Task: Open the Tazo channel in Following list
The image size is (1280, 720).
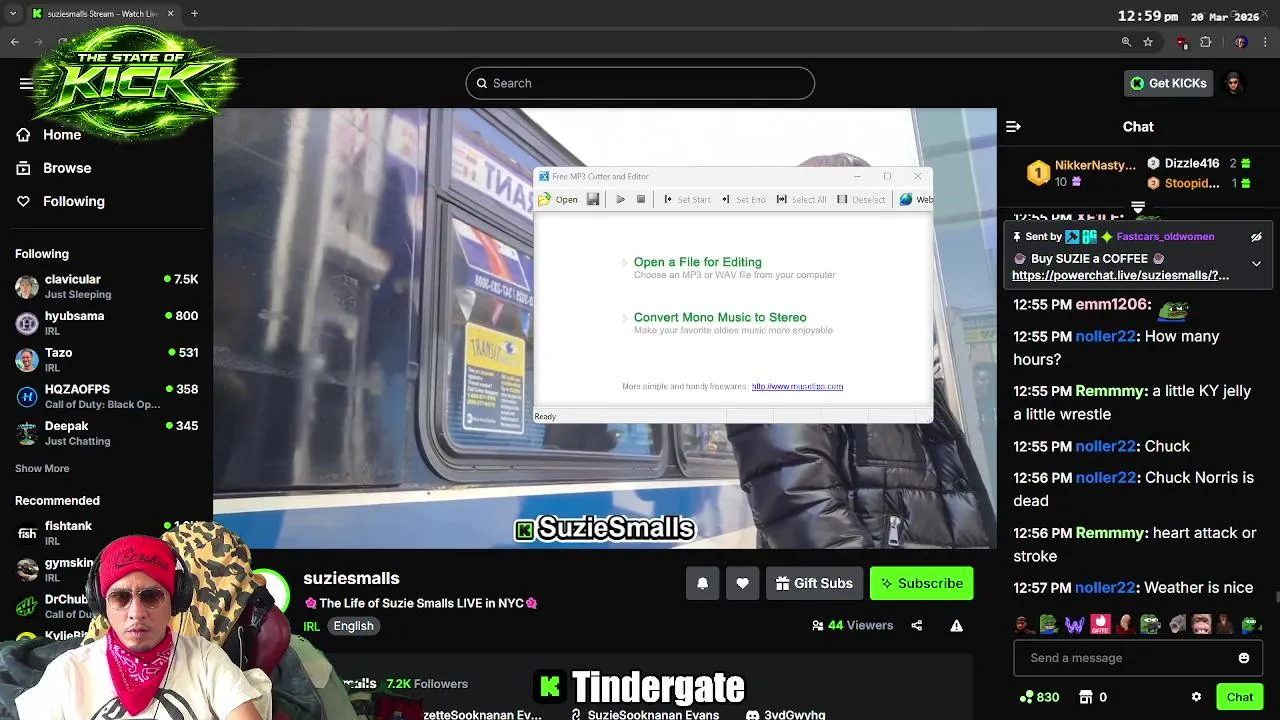Action: point(106,359)
